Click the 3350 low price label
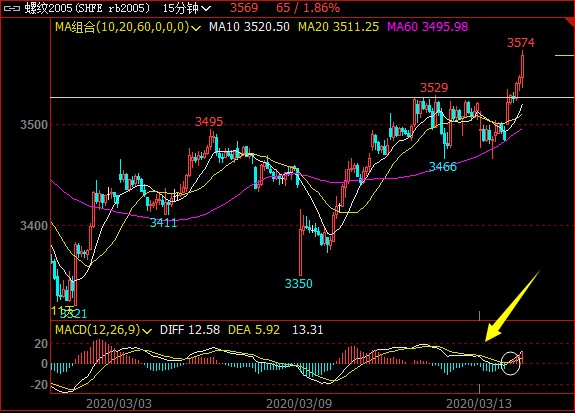This screenshot has width=575, height=413. pyautogui.click(x=299, y=284)
